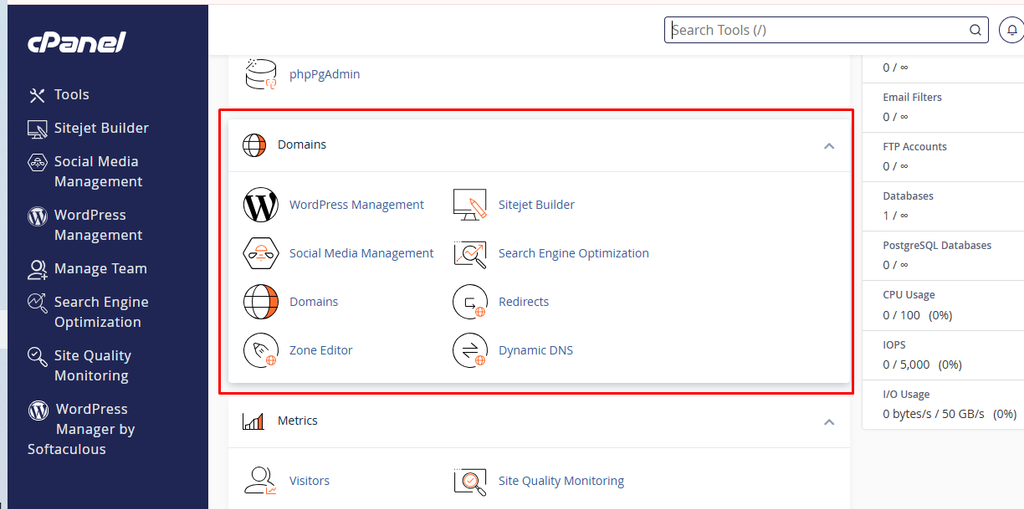1024x509 pixels.
Task: Click the Domains globe tool icon
Action: click(x=261, y=302)
